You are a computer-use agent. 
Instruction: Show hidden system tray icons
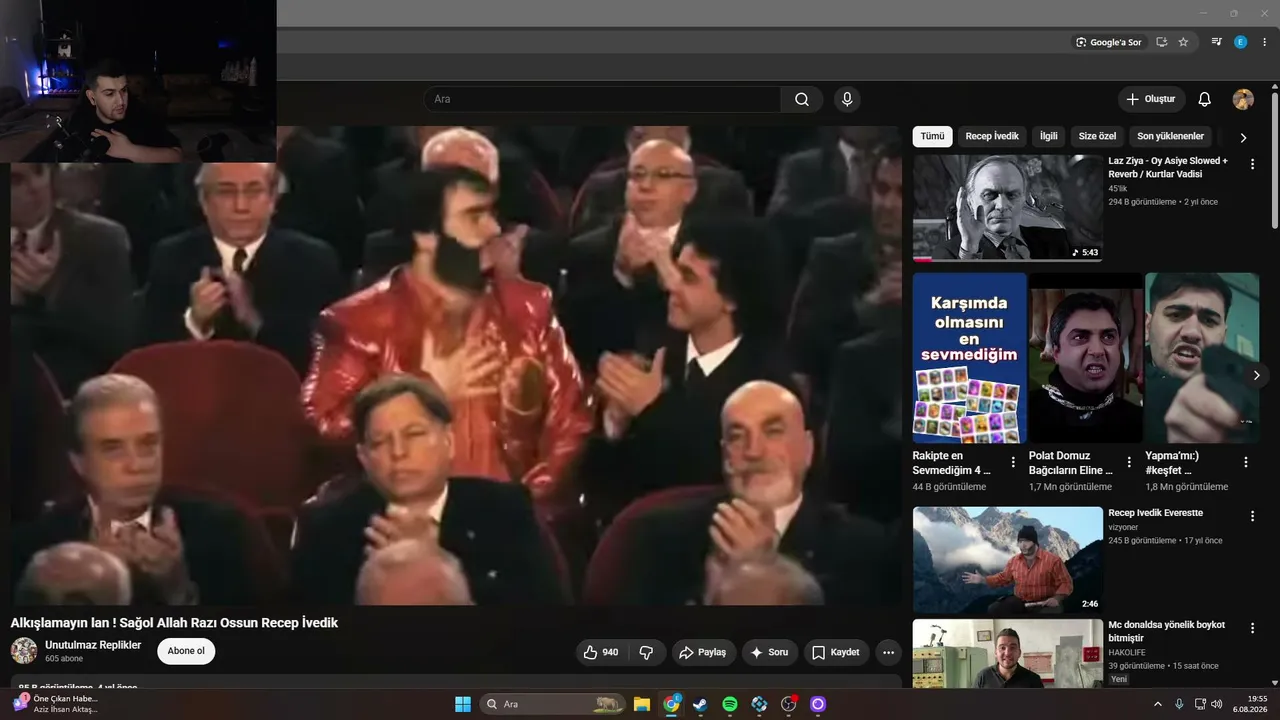point(1158,704)
